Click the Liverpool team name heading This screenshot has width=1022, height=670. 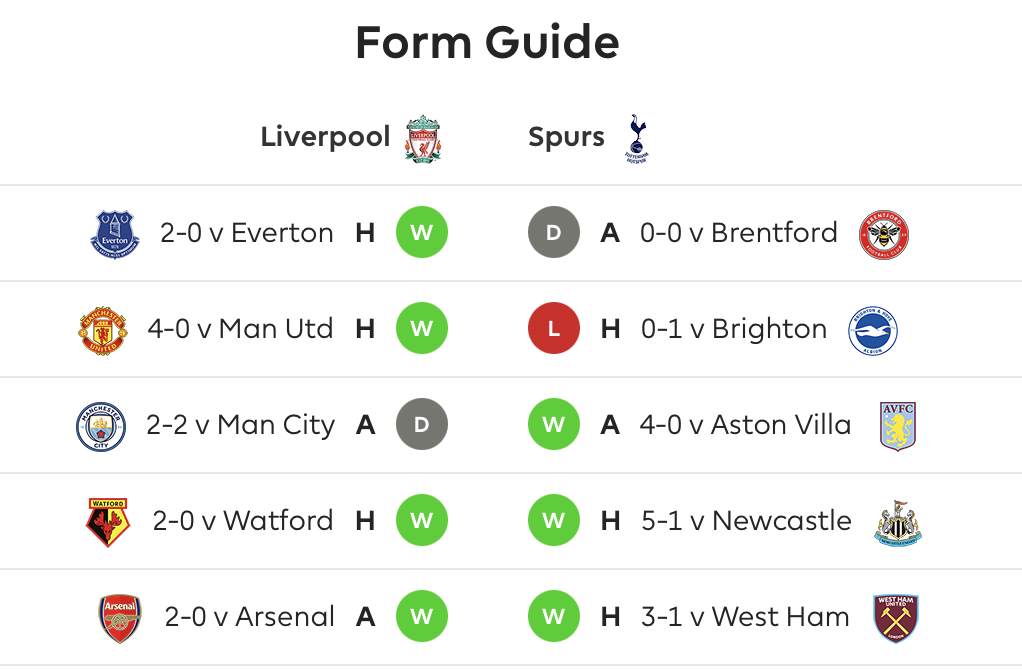coord(325,137)
